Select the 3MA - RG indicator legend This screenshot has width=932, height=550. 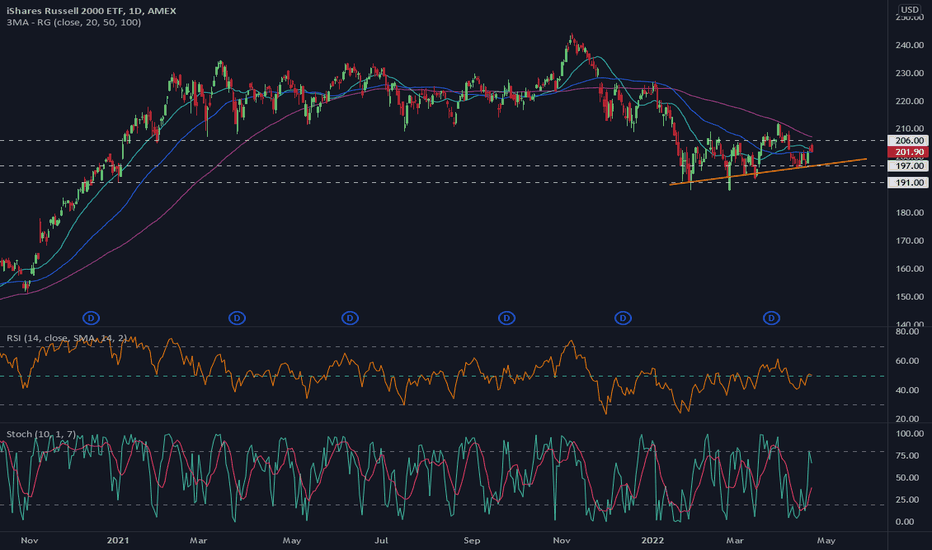pos(74,23)
